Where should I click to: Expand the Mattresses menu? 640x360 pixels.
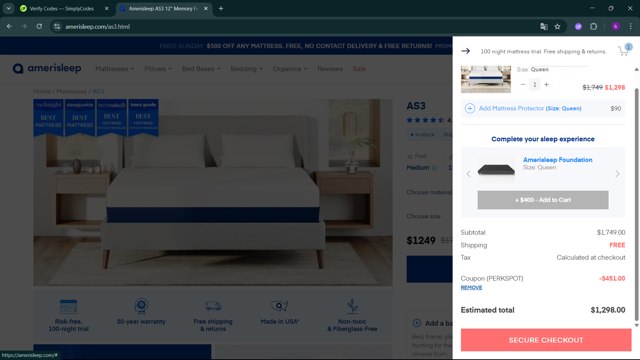(115, 69)
